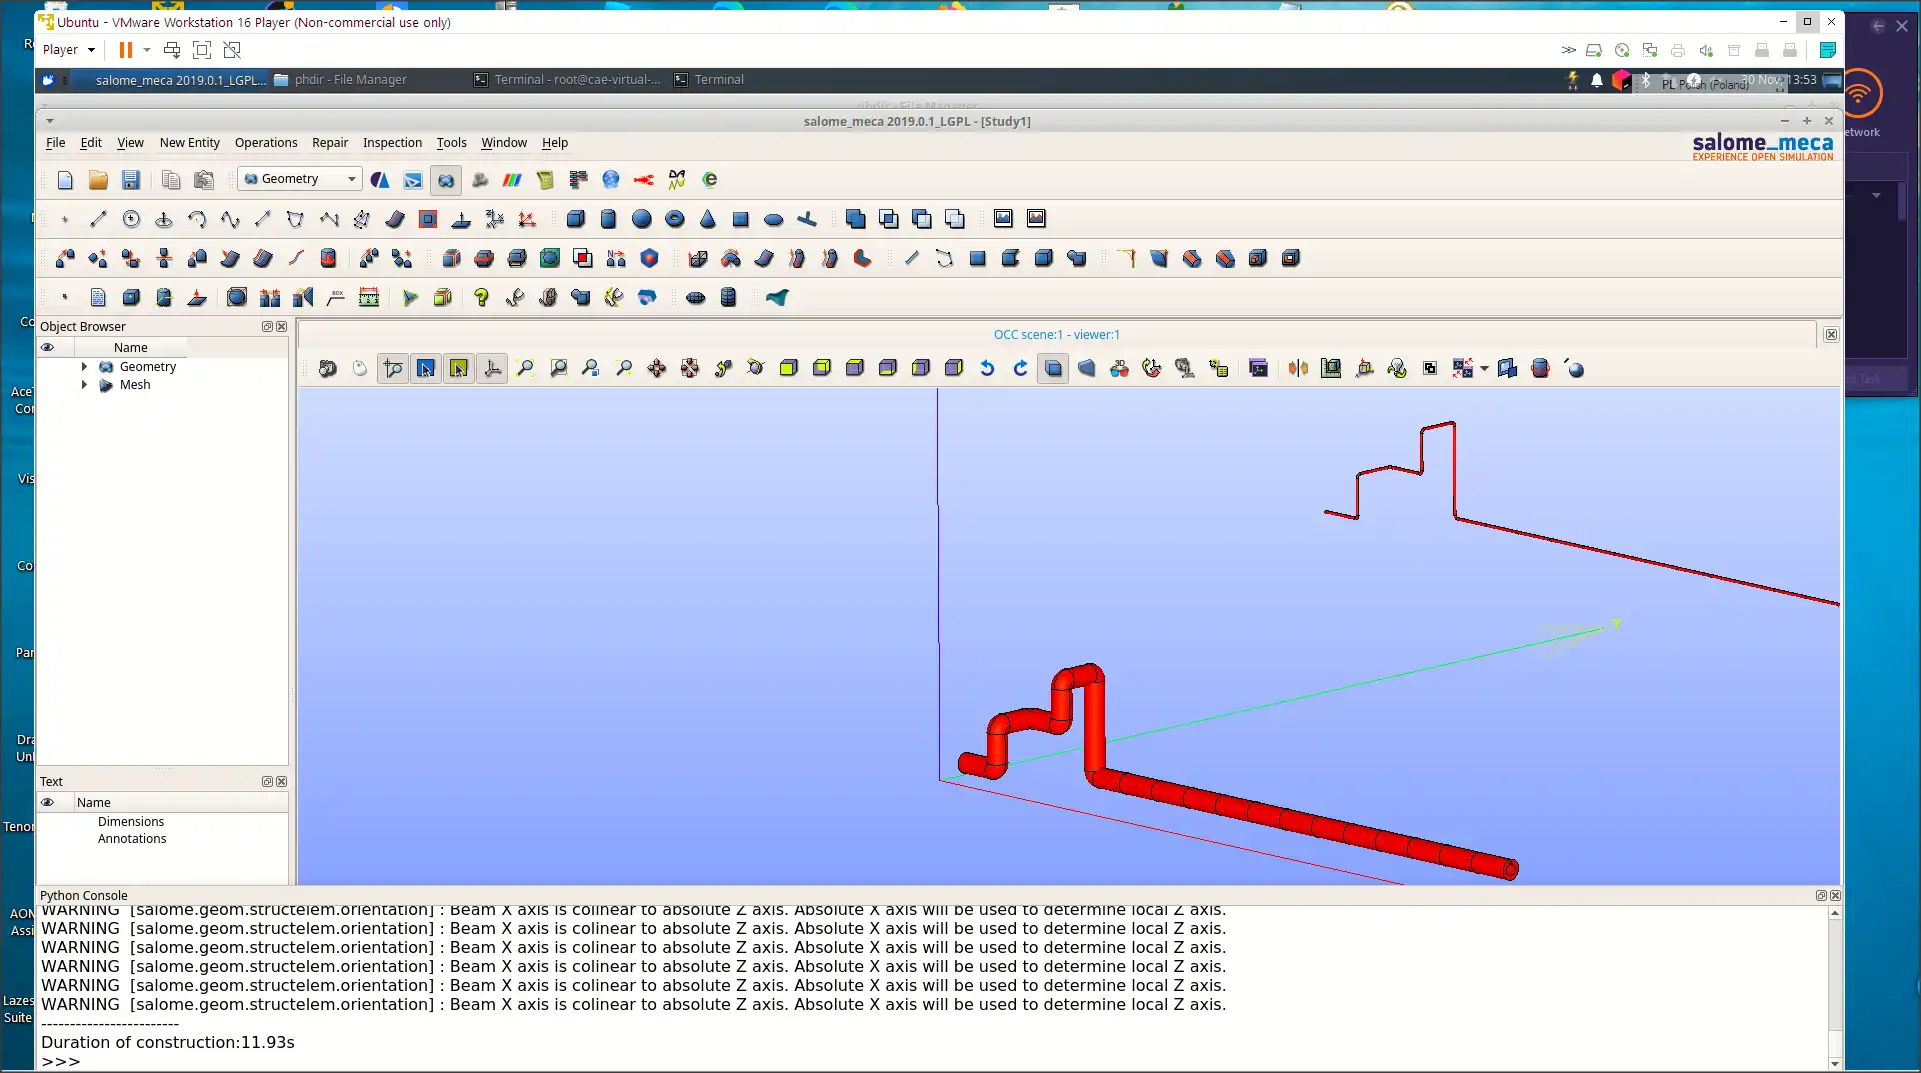This screenshot has width=1921, height=1073.
Task: Create a box primitive
Action: coord(575,219)
